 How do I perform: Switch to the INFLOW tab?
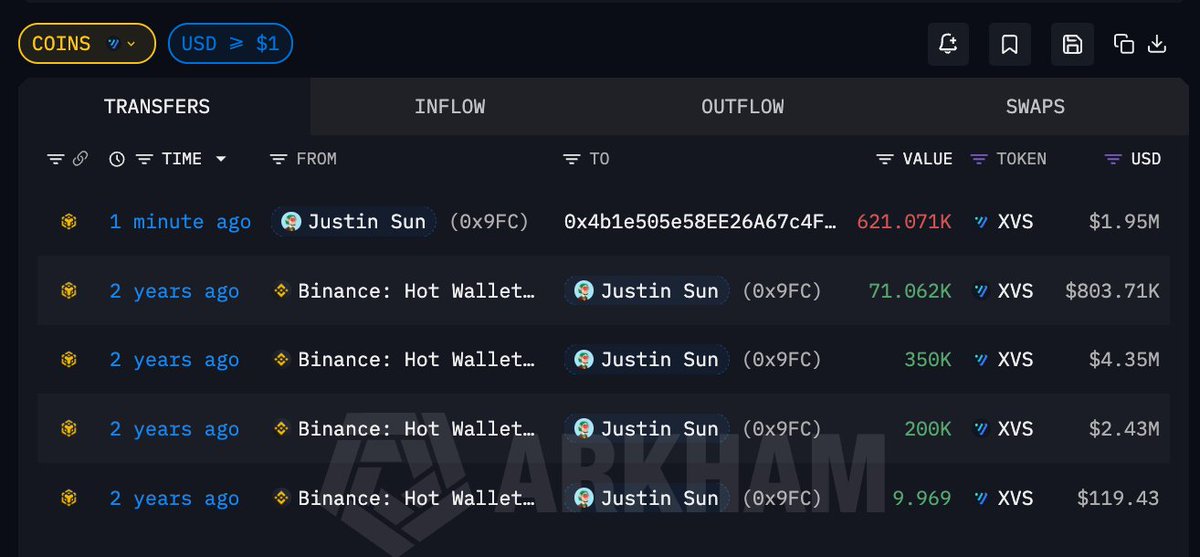(x=449, y=106)
